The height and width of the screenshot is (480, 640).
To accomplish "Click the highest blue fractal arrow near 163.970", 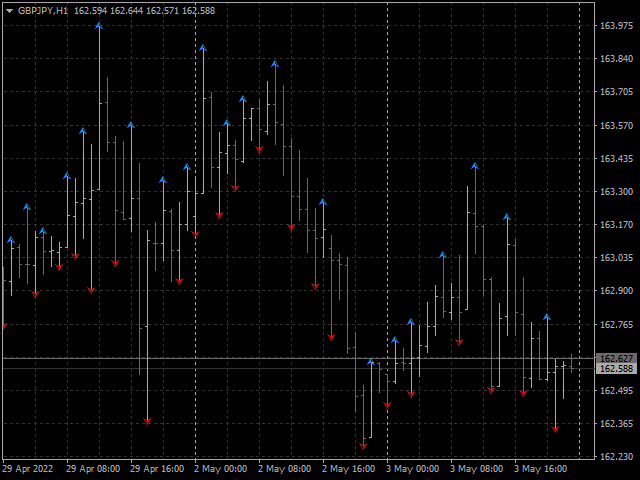I will [x=99, y=25].
